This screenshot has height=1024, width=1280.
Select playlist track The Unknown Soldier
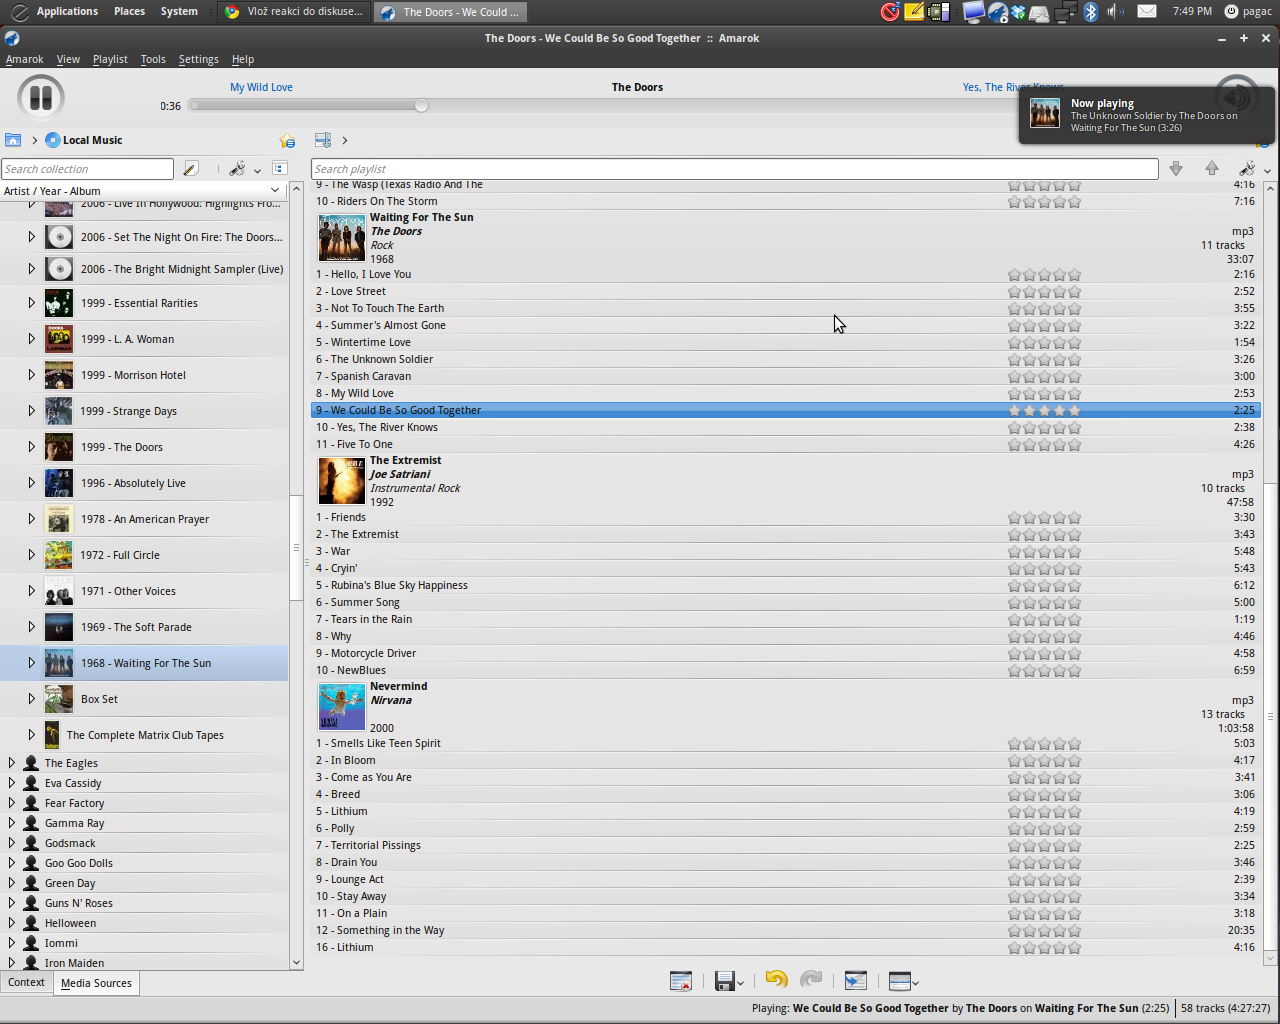click(x=786, y=359)
